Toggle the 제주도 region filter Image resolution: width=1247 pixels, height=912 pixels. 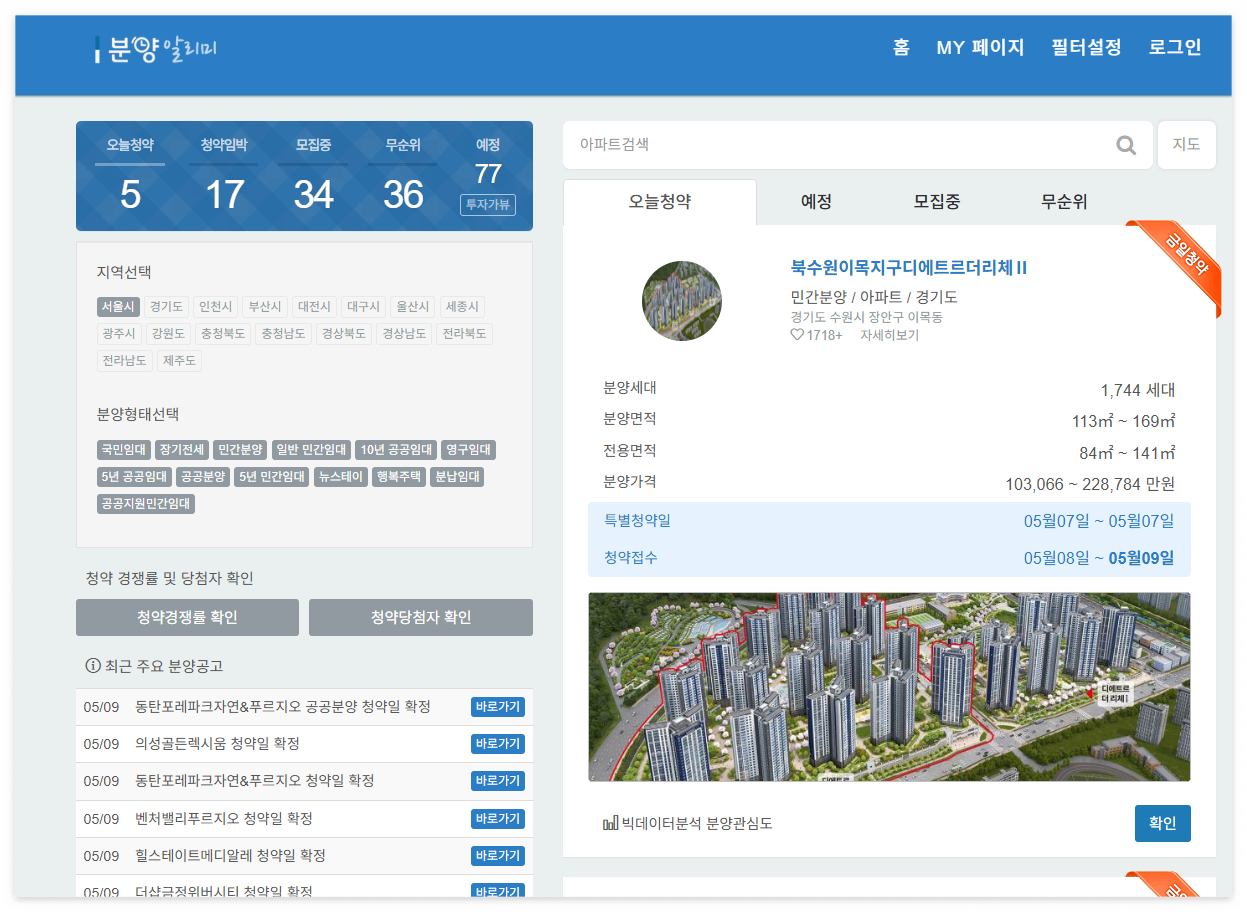[x=179, y=361]
